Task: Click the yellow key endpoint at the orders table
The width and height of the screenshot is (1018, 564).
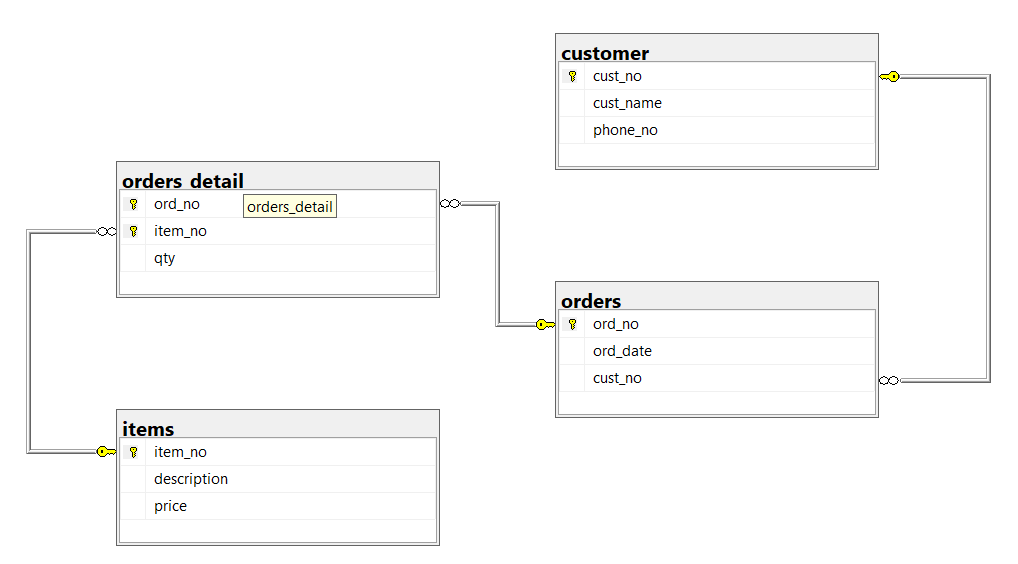Action: [x=545, y=324]
